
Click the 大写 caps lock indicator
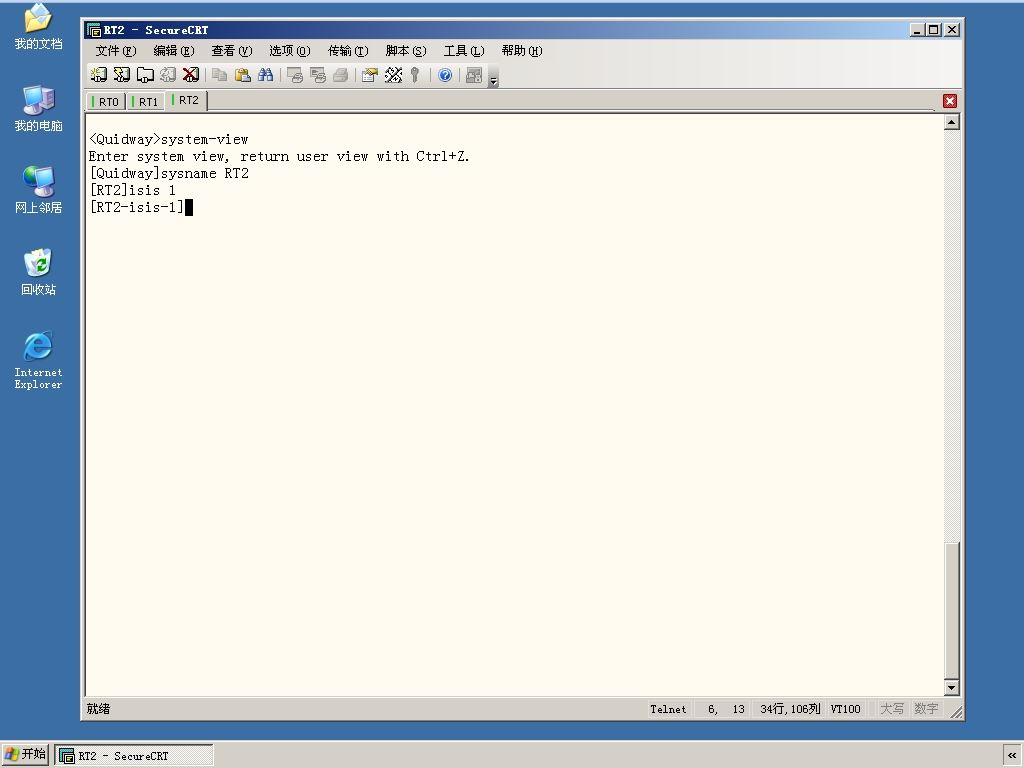(892, 709)
